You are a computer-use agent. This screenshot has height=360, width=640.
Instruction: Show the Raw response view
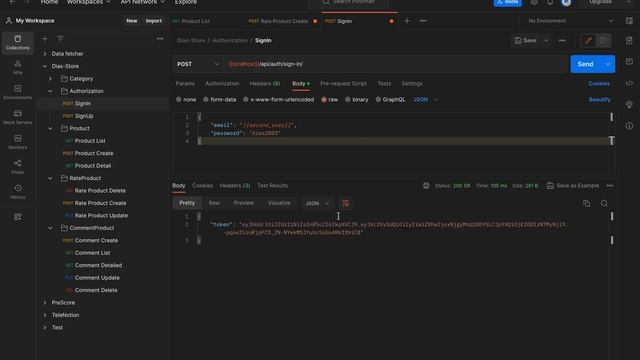(x=214, y=203)
